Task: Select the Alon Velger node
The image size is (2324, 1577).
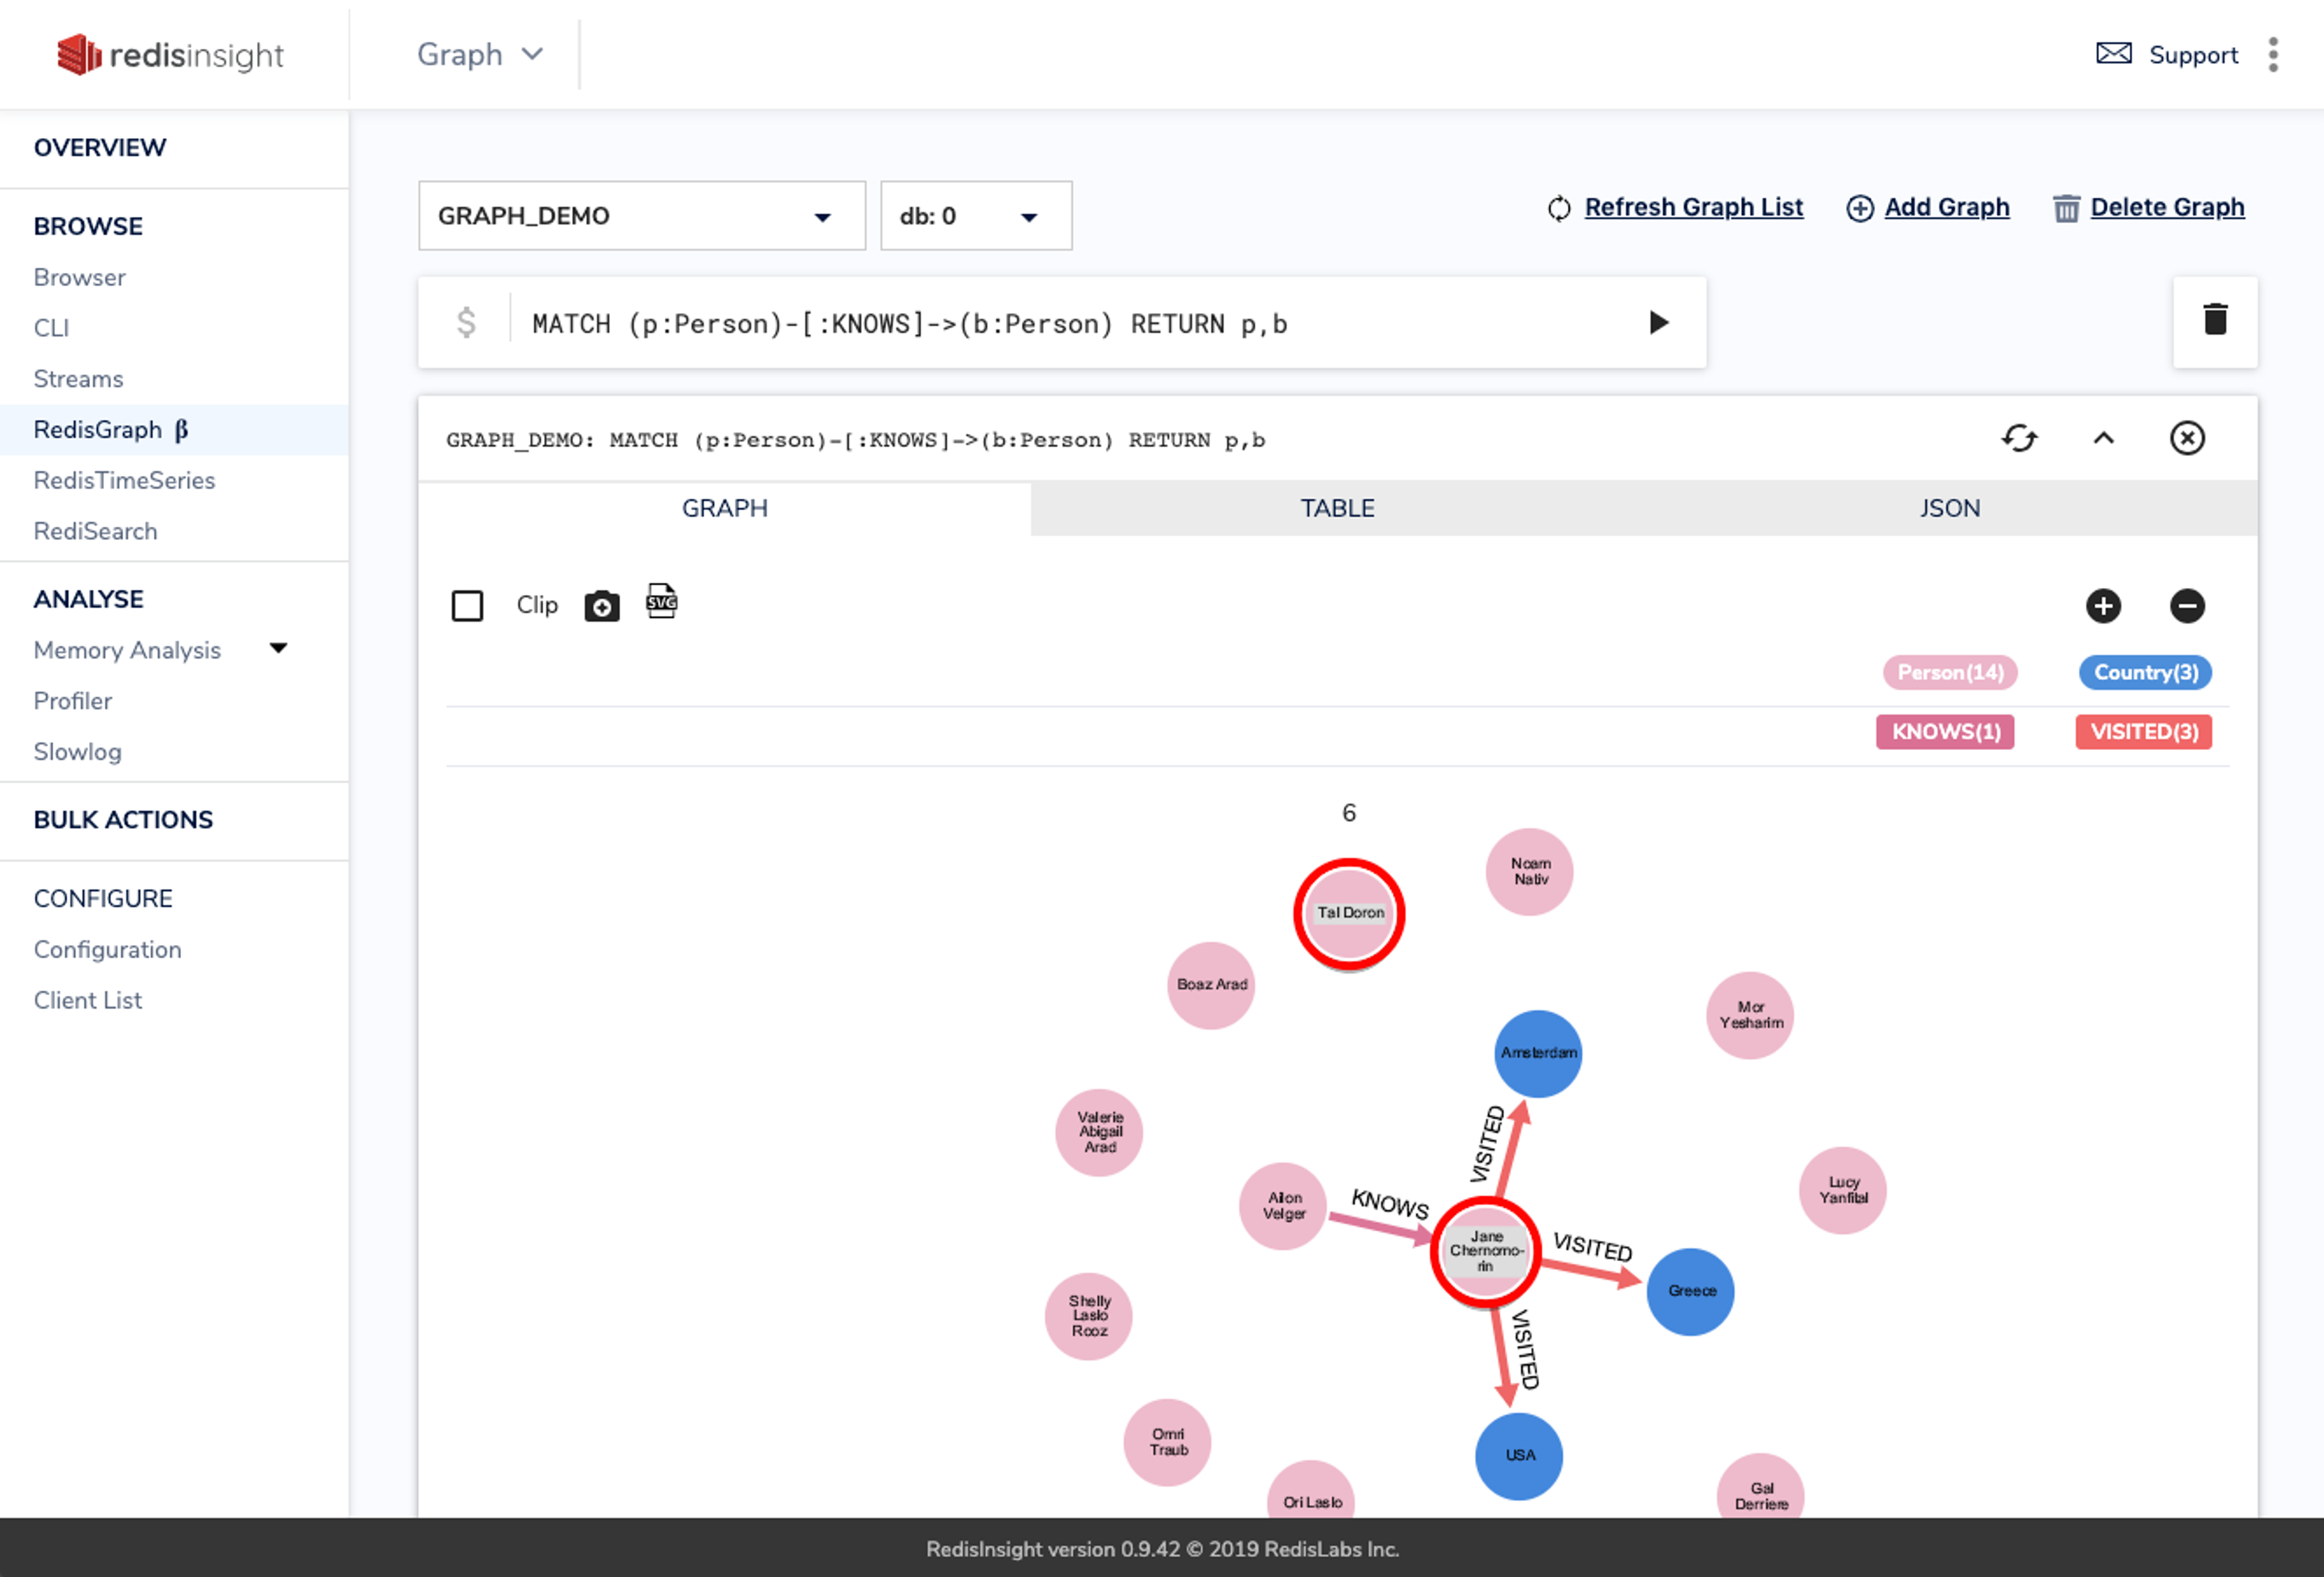Action: pyautogui.click(x=1283, y=1206)
